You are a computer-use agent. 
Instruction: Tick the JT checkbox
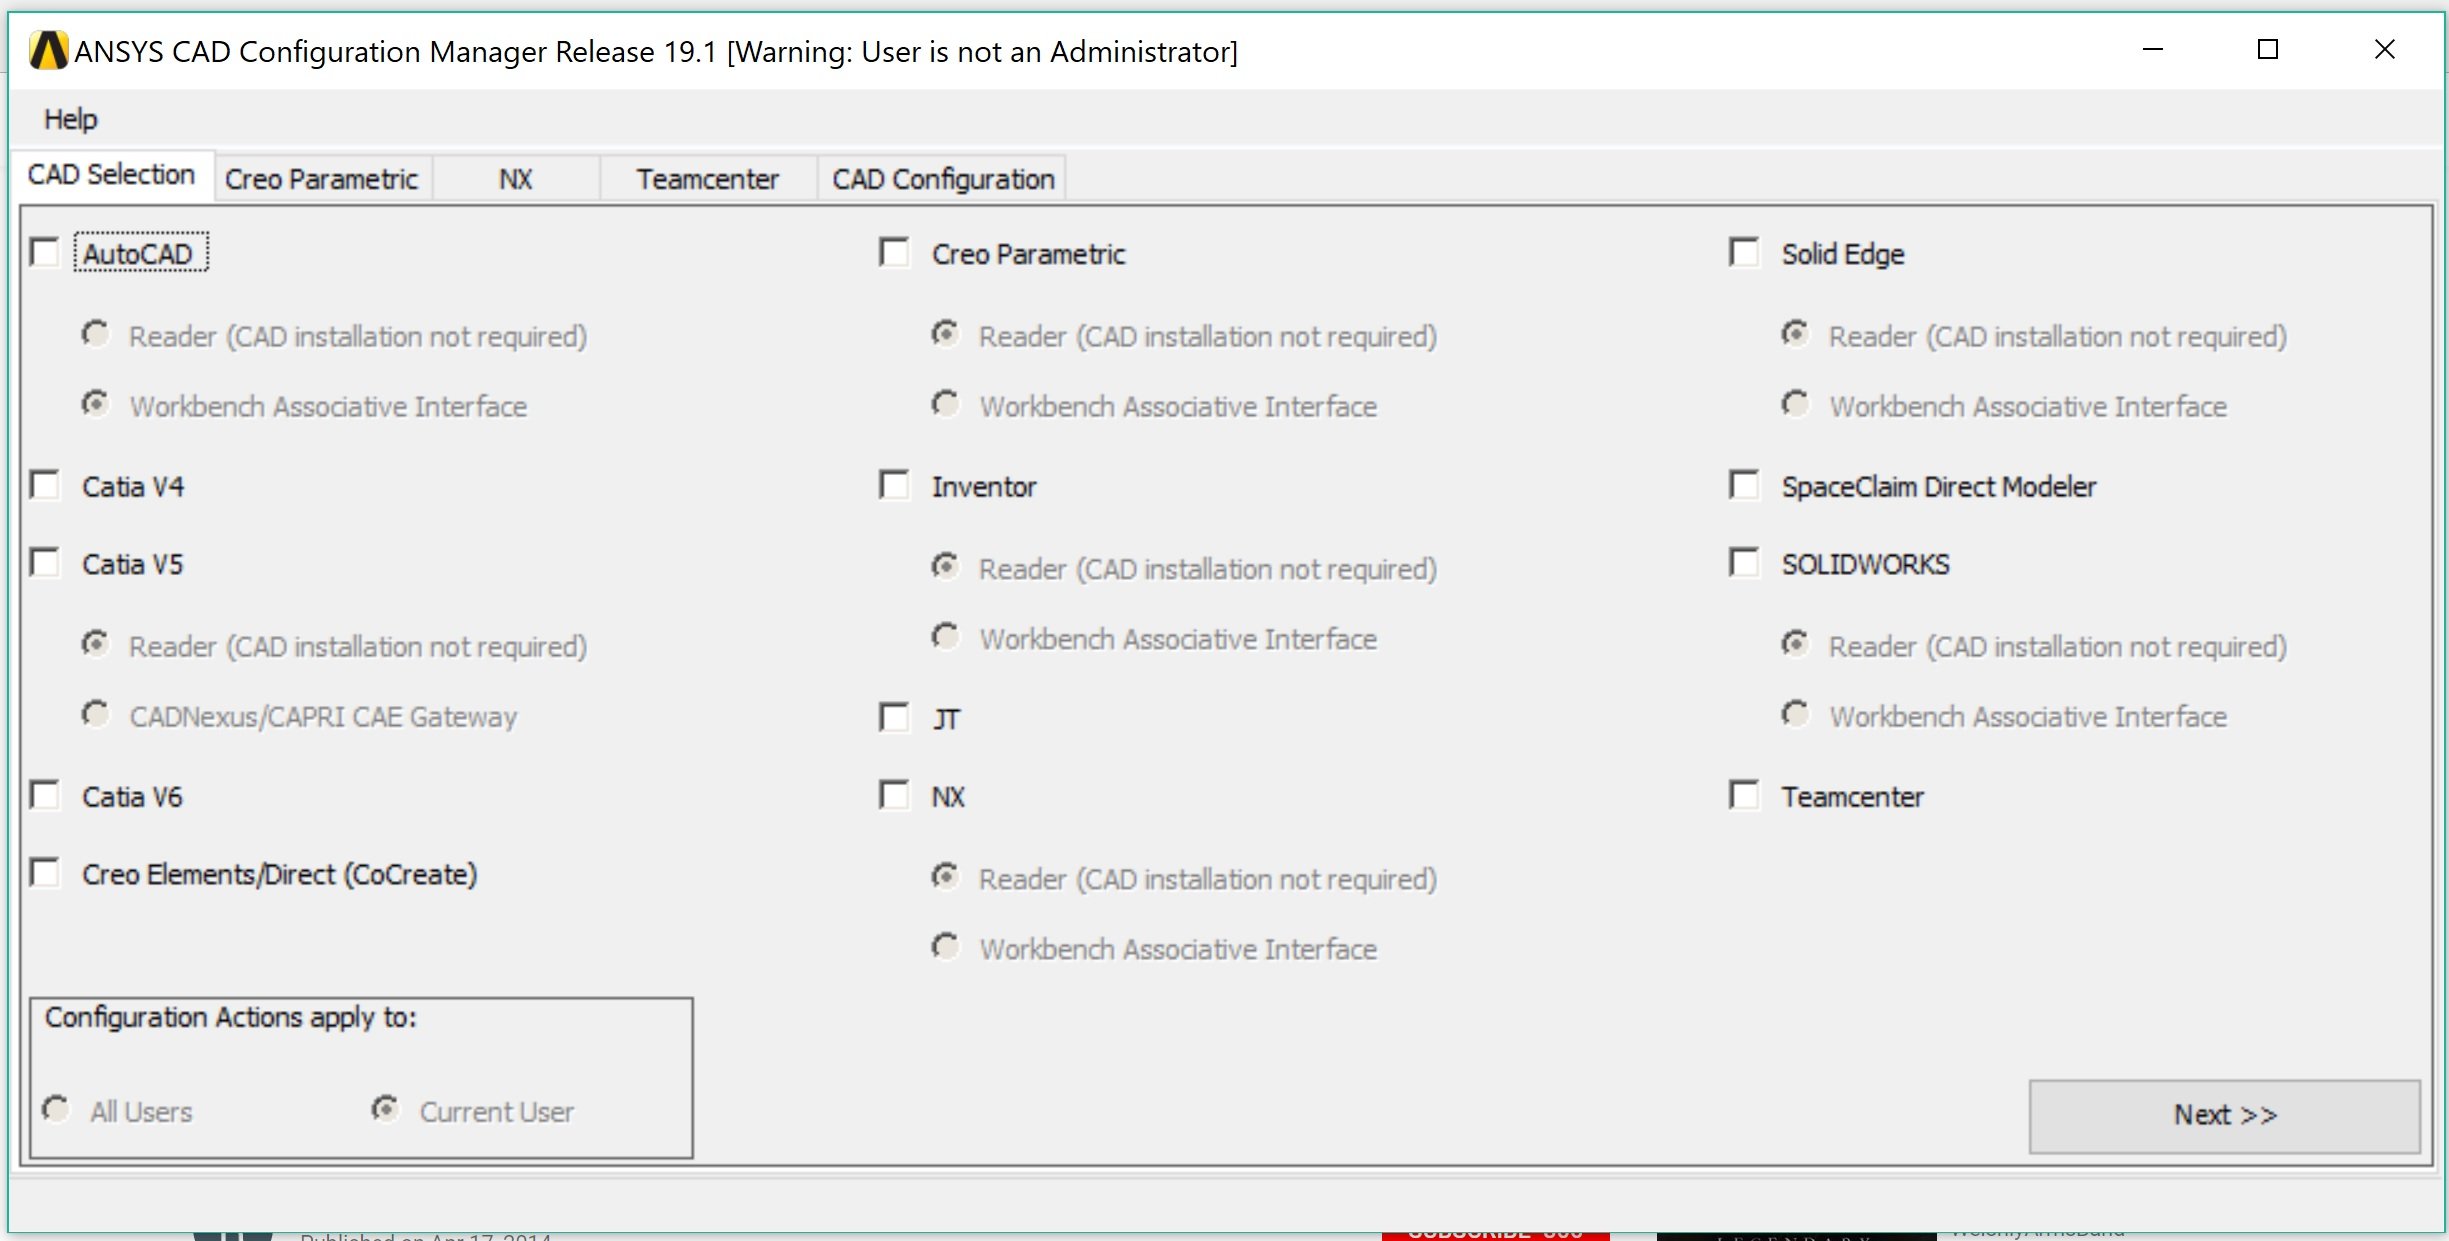894,718
